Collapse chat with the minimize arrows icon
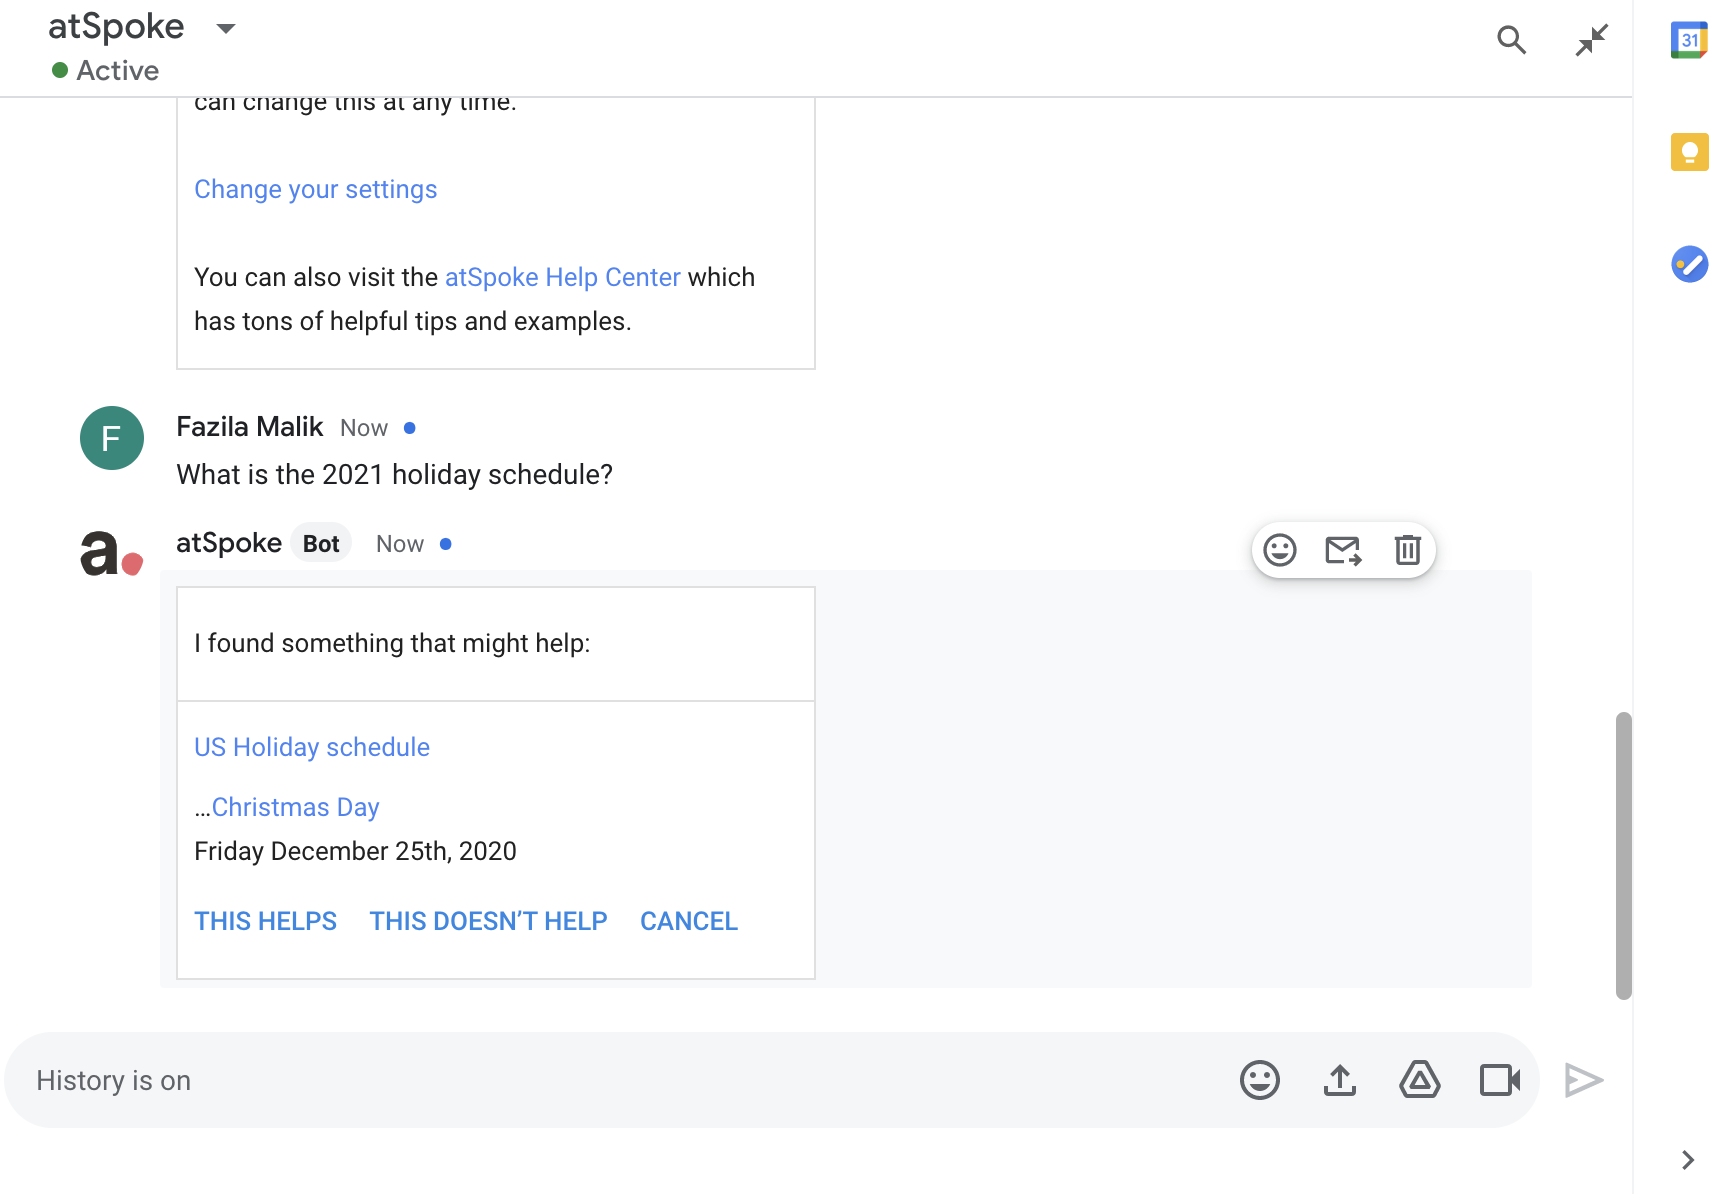 pos(1591,40)
